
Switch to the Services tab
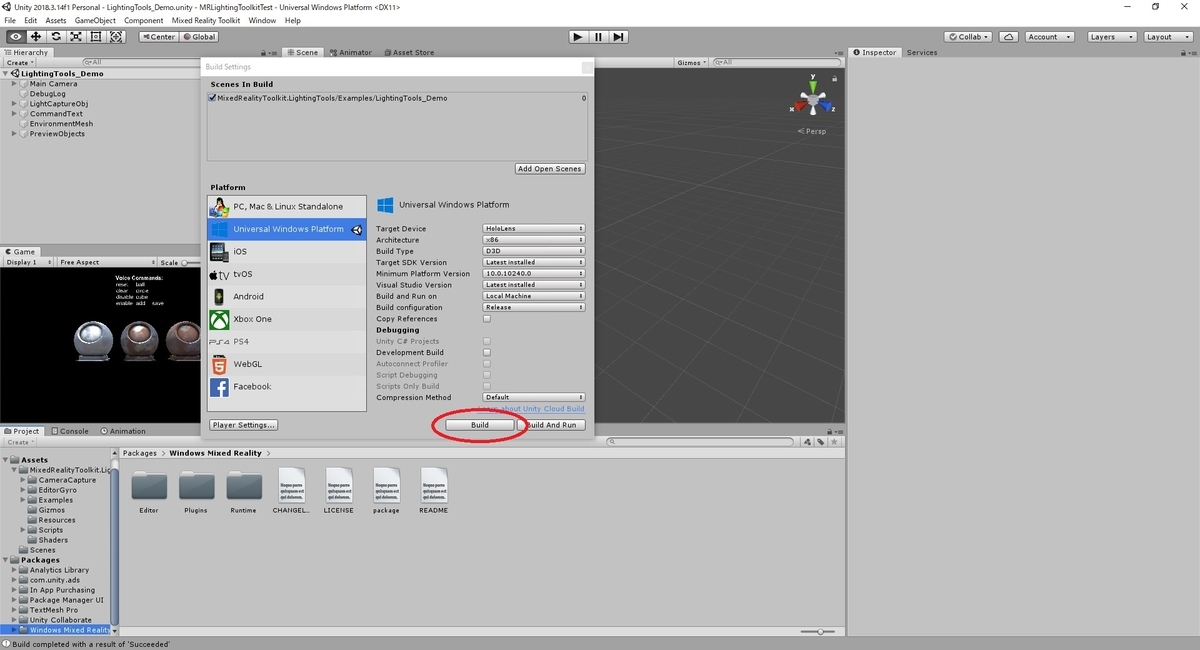pos(921,52)
